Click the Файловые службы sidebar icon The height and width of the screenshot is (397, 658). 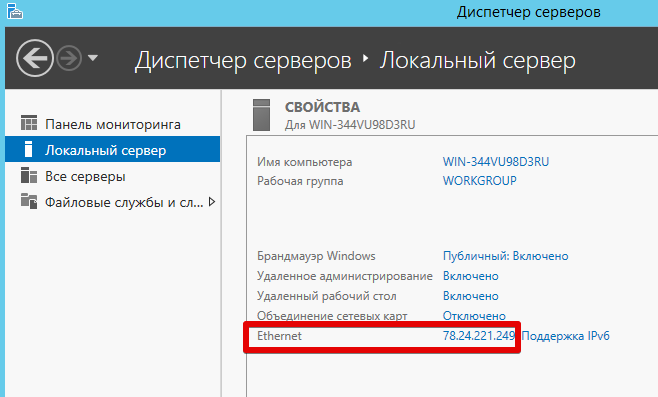[29, 201]
